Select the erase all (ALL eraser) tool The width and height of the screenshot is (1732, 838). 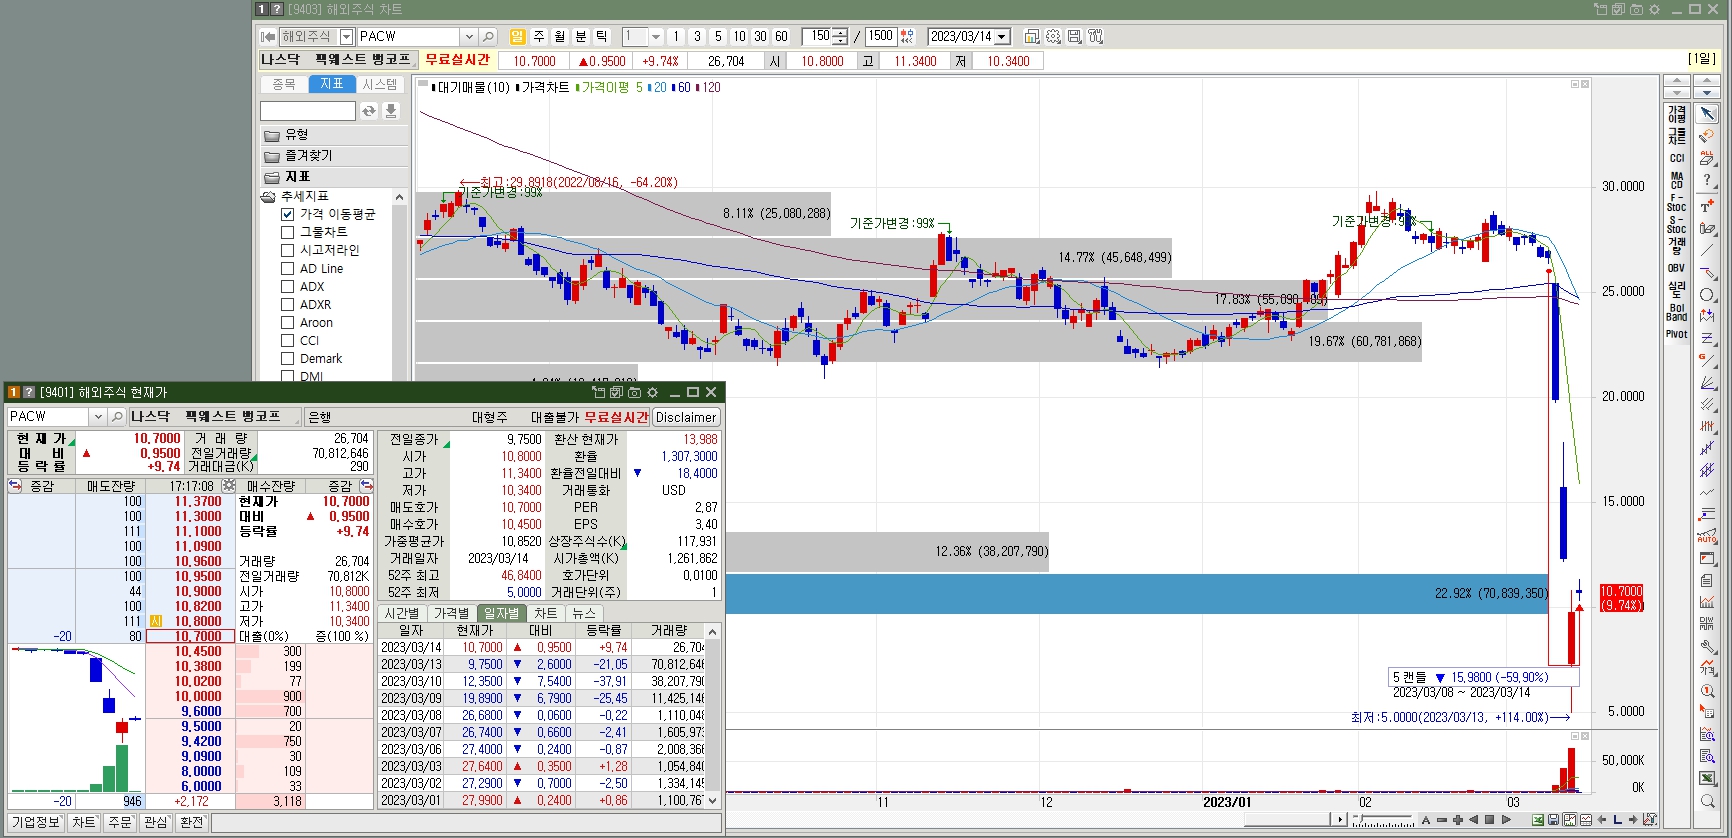(1707, 157)
